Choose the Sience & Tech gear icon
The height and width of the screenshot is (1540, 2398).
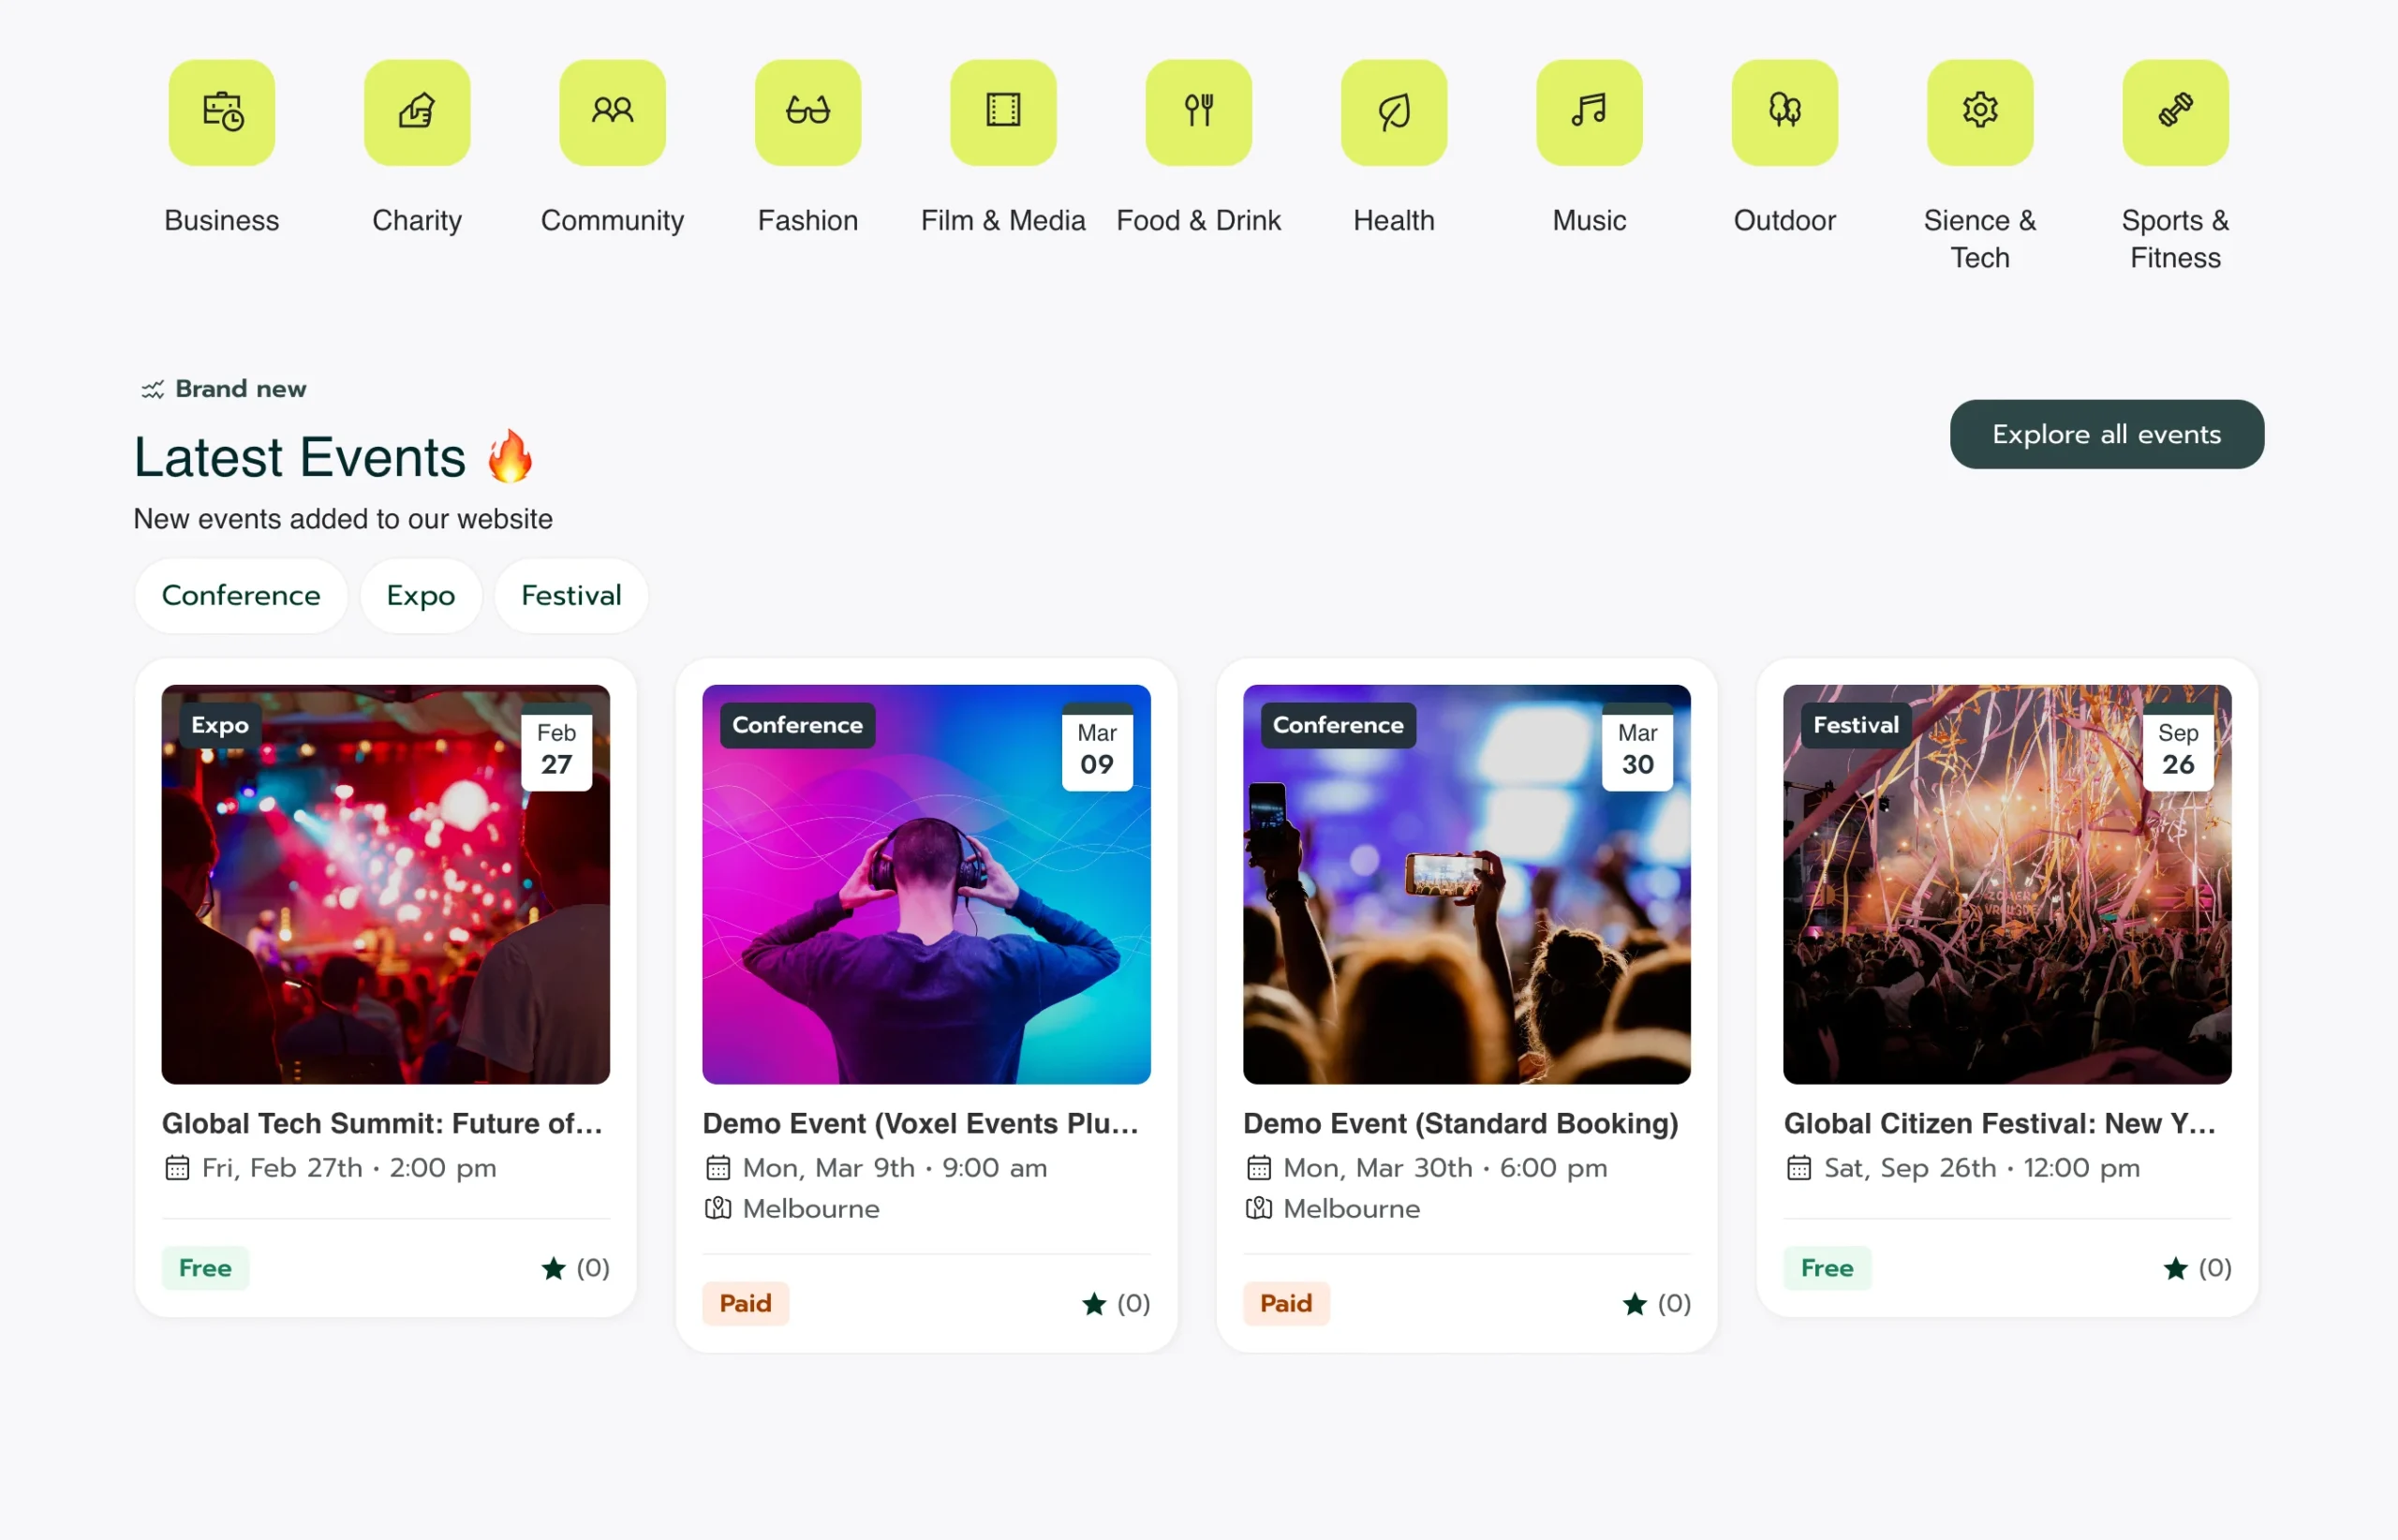tap(1979, 112)
